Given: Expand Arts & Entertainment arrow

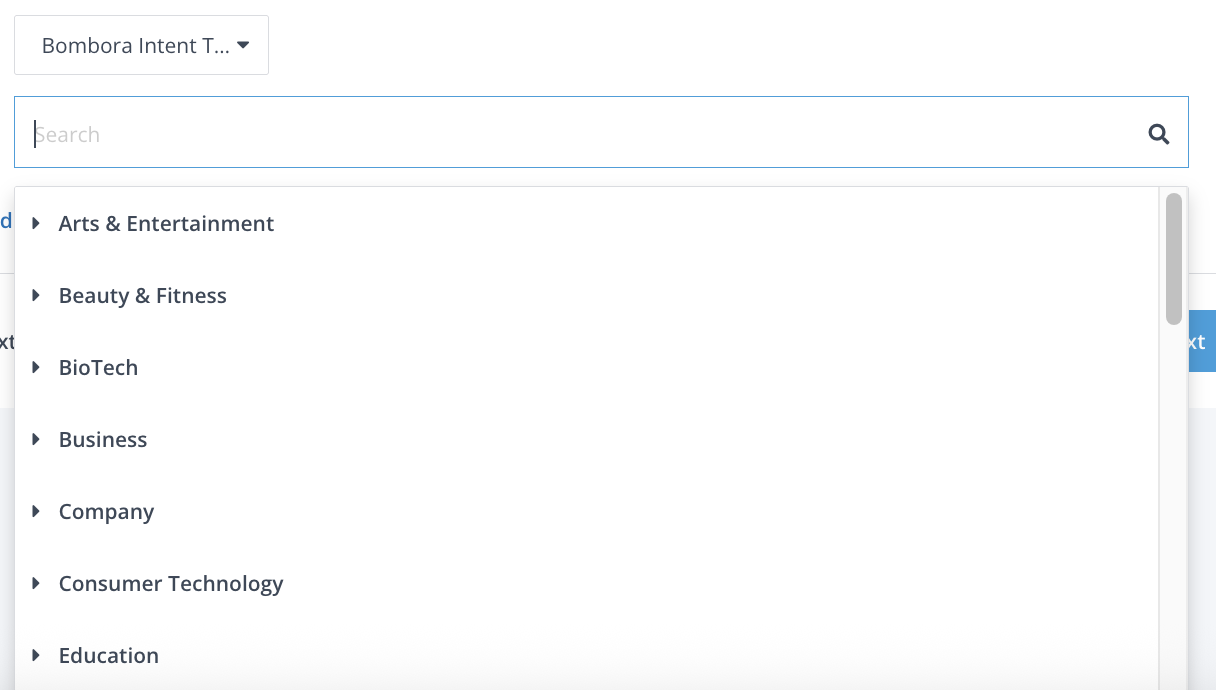Looking at the screenshot, I should (36, 223).
